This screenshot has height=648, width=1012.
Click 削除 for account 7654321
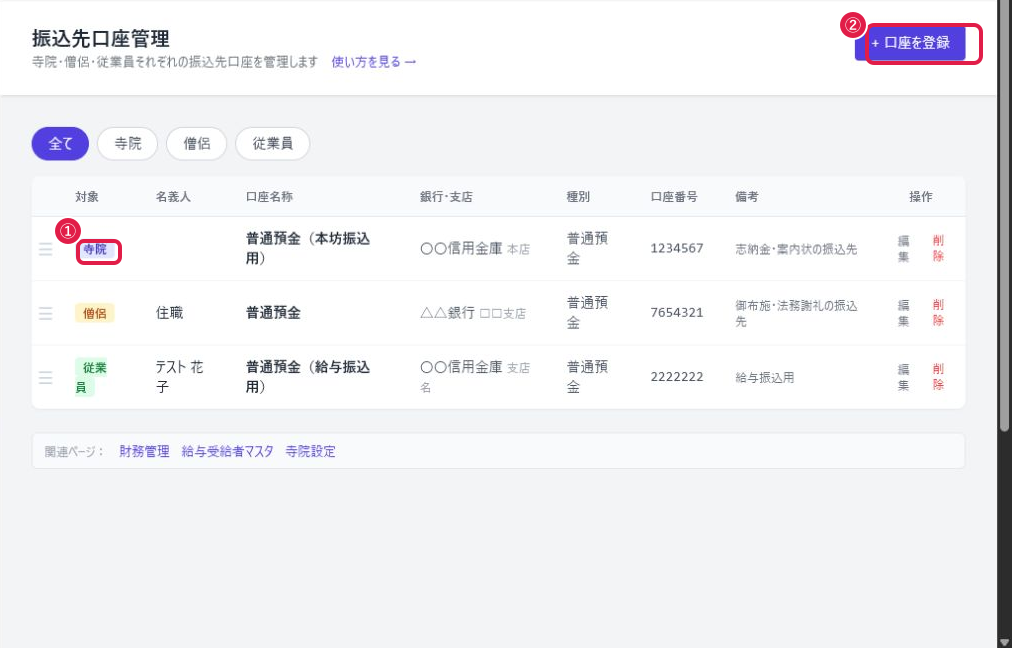(938, 313)
